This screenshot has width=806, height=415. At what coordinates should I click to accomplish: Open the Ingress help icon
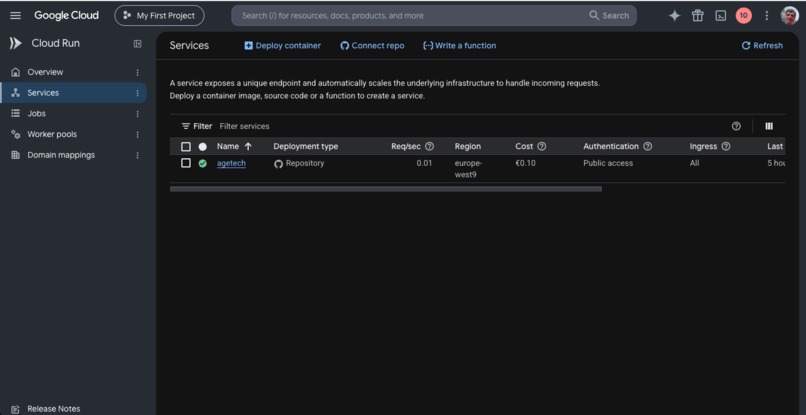click(x=726, y=146)
